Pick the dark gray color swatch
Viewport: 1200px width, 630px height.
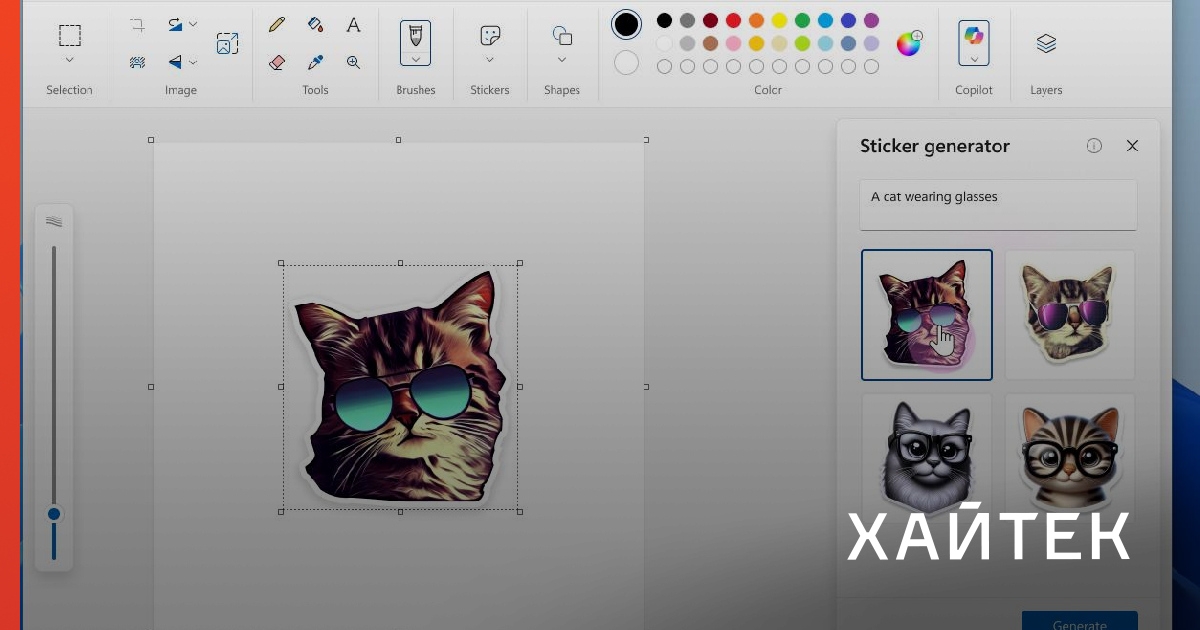pyautogui.click(x=687, y=20)
